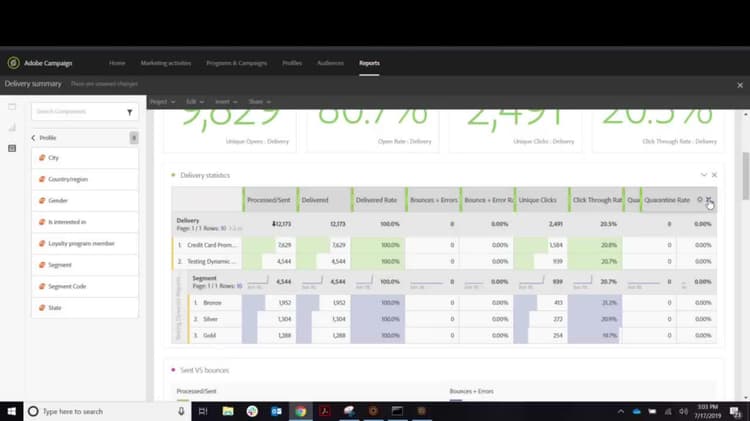Select the Reports tab
The image size is (750, 421).
click(x=369, y=63)
